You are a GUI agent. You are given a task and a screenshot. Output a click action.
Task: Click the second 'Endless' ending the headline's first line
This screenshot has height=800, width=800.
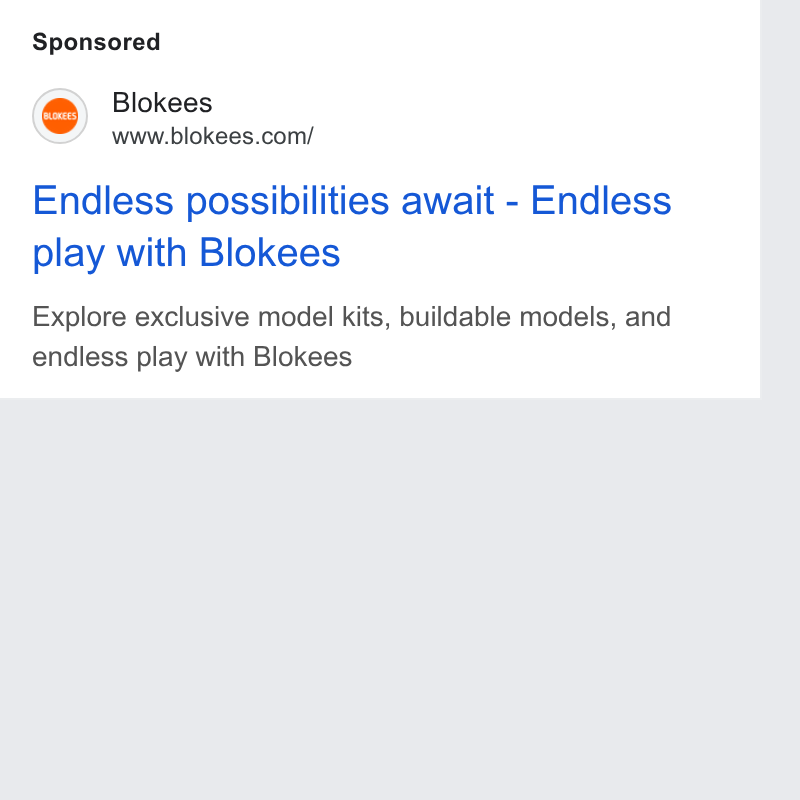(x=601, y=201)
